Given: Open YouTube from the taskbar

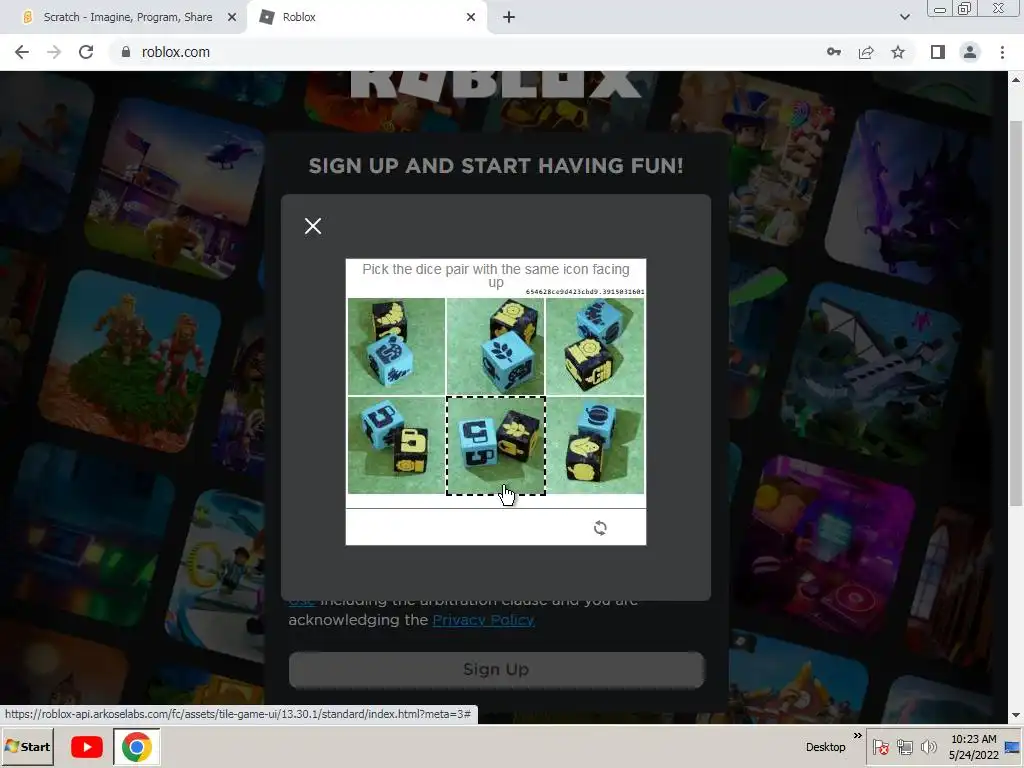Looking at the screenshot, I should pyautogui.click(x=87, y=746).
